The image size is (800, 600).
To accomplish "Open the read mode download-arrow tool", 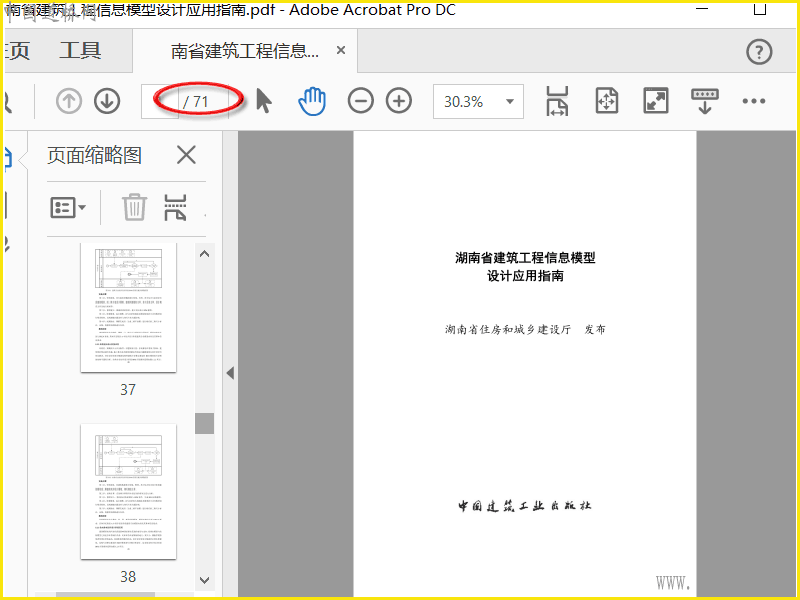I will [705, 101].
